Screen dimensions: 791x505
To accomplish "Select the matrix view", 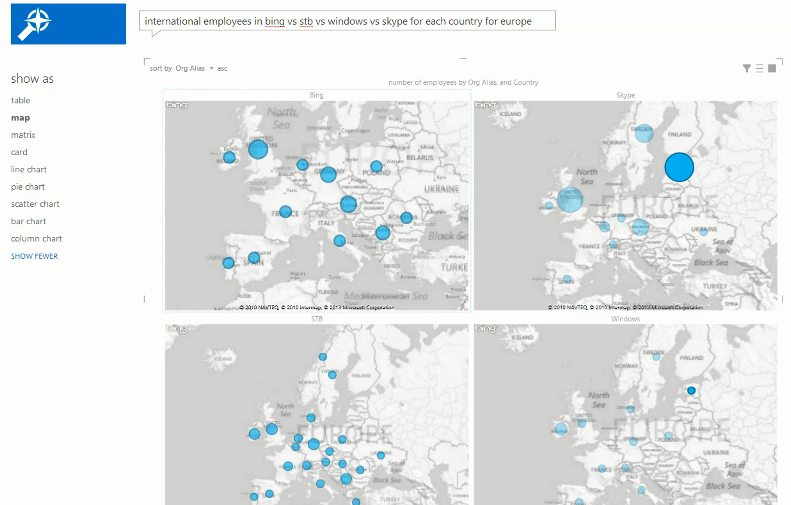I will click(23, 135).
